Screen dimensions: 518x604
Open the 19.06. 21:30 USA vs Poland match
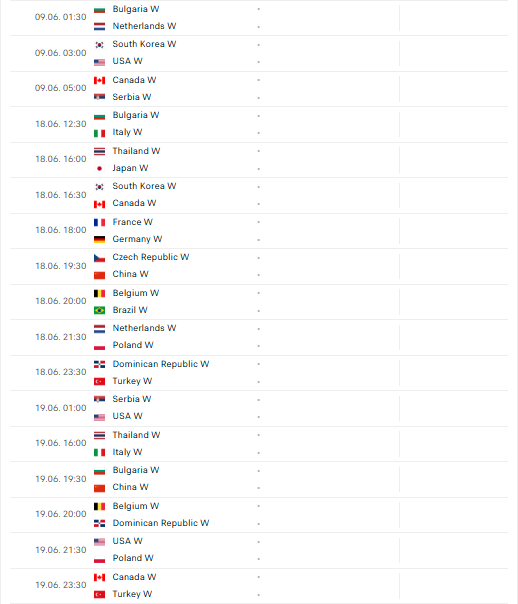click(x=259, y=550)
